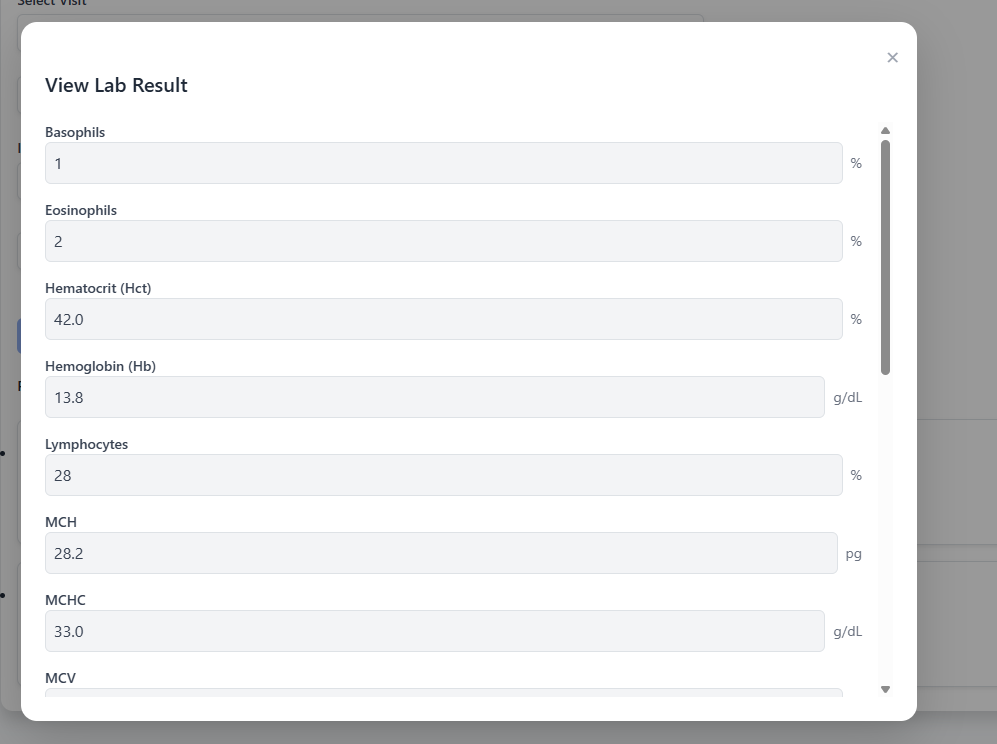Click the % unit beside Eosinophils
Screen dimensions: 997x744
point(856,241)
